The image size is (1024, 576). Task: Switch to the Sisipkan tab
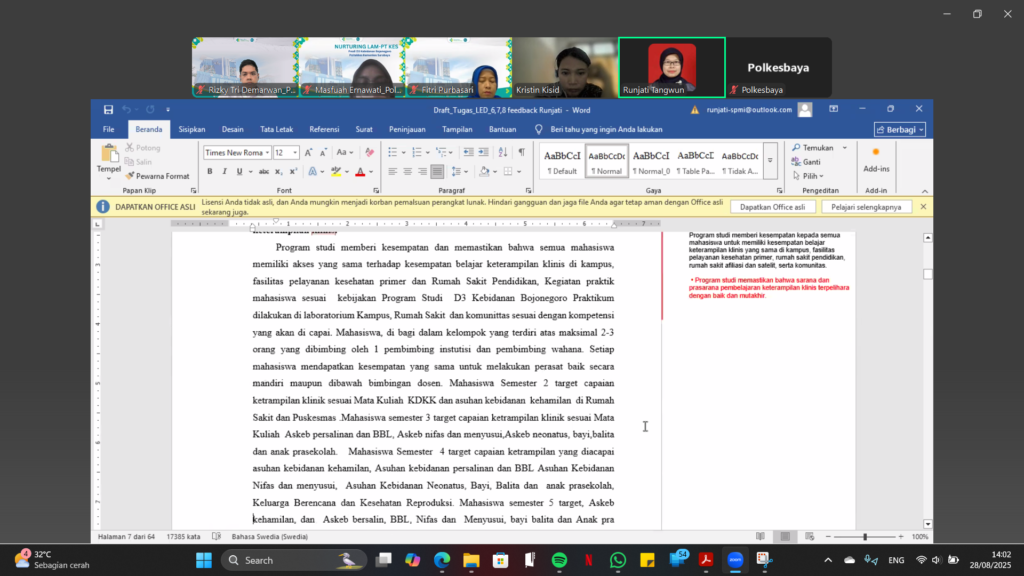(192, 129)
